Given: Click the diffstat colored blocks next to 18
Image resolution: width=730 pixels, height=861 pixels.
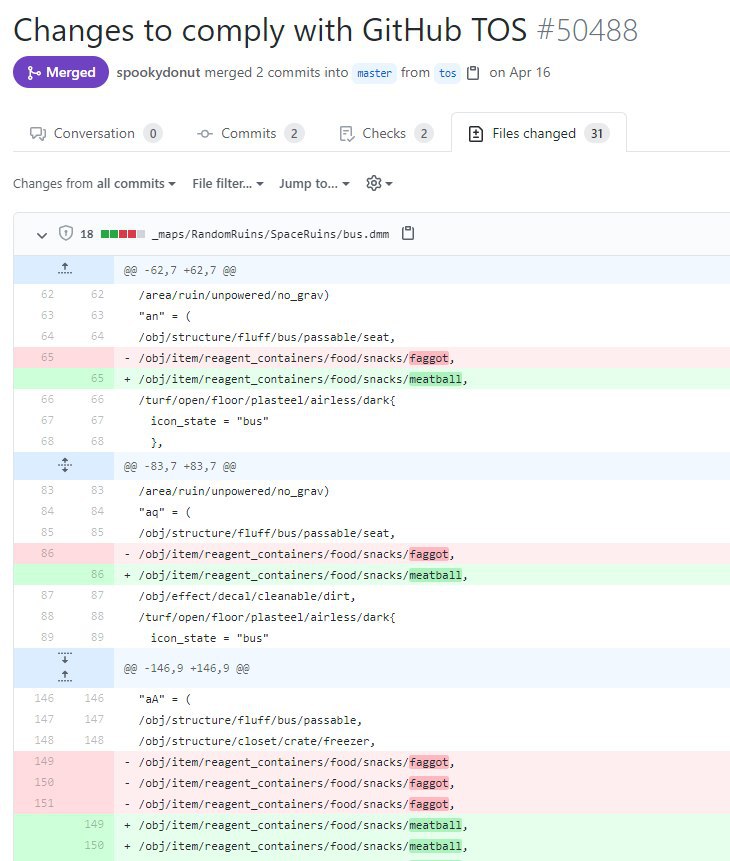Looking at the screenshot, I should (x=123, y=234).
